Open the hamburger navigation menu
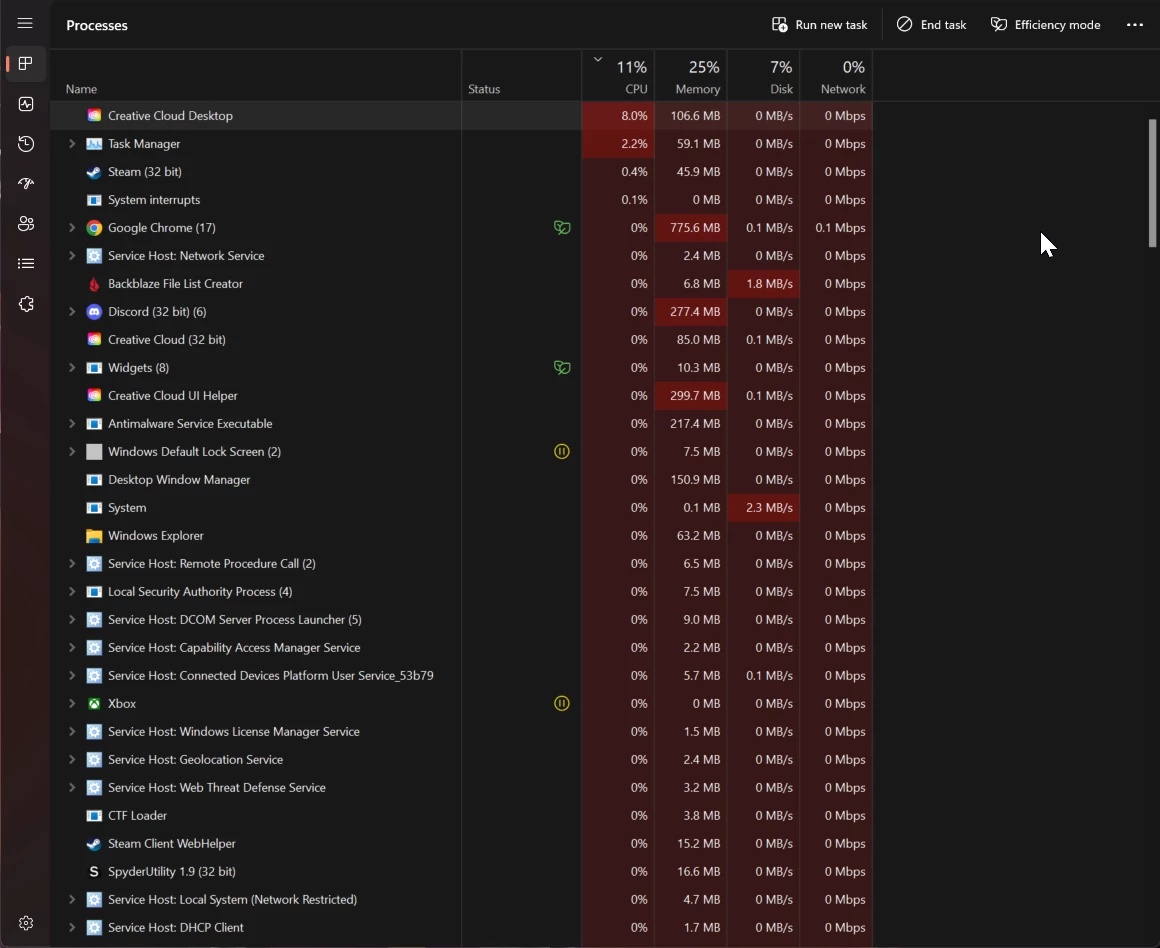This screenshot has height=948, width=1160. point(25,24)
